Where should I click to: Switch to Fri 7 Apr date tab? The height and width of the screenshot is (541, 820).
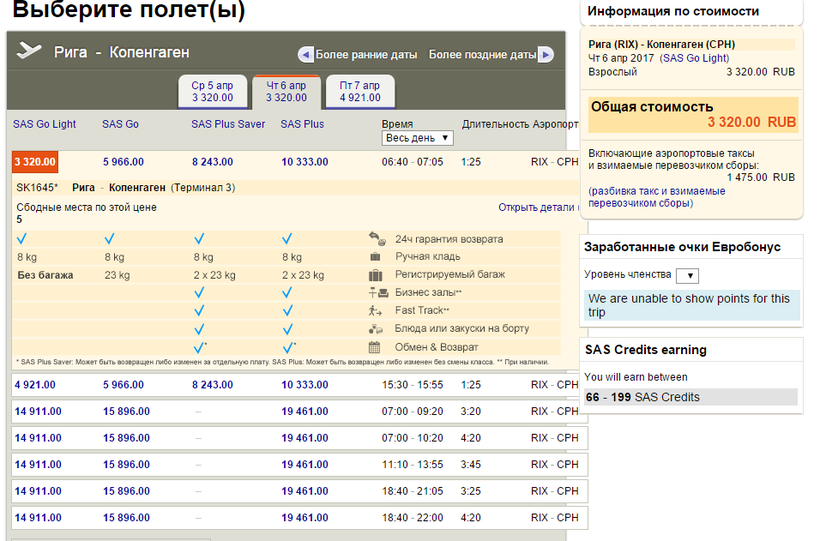360,92
